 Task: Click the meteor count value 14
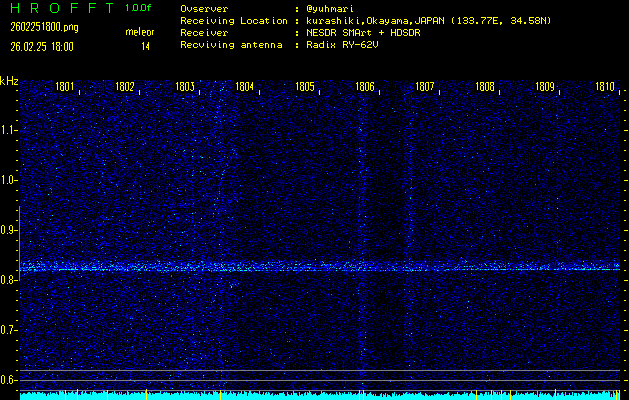pyautogui.click(x=145, y=45)
